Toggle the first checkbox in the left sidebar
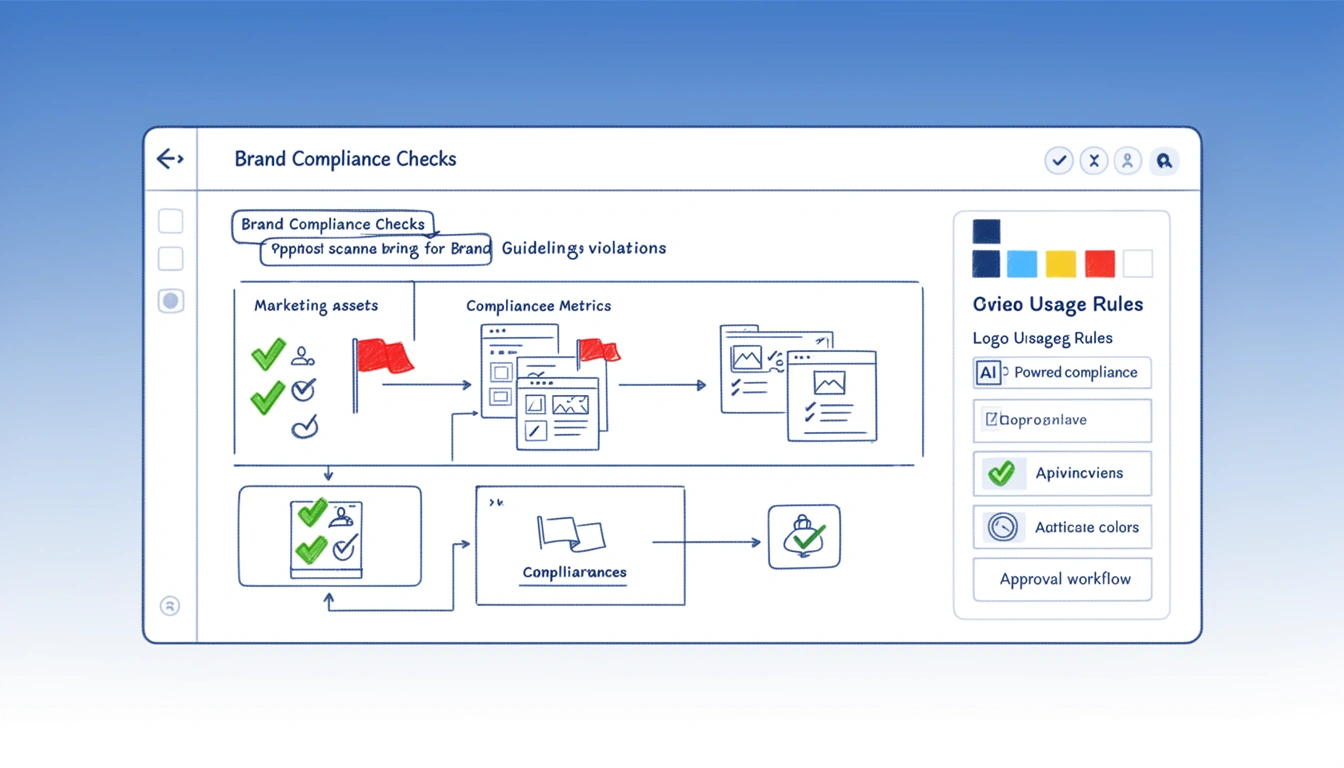Screen dimensions: 1344x768 (x=170, y=220)
